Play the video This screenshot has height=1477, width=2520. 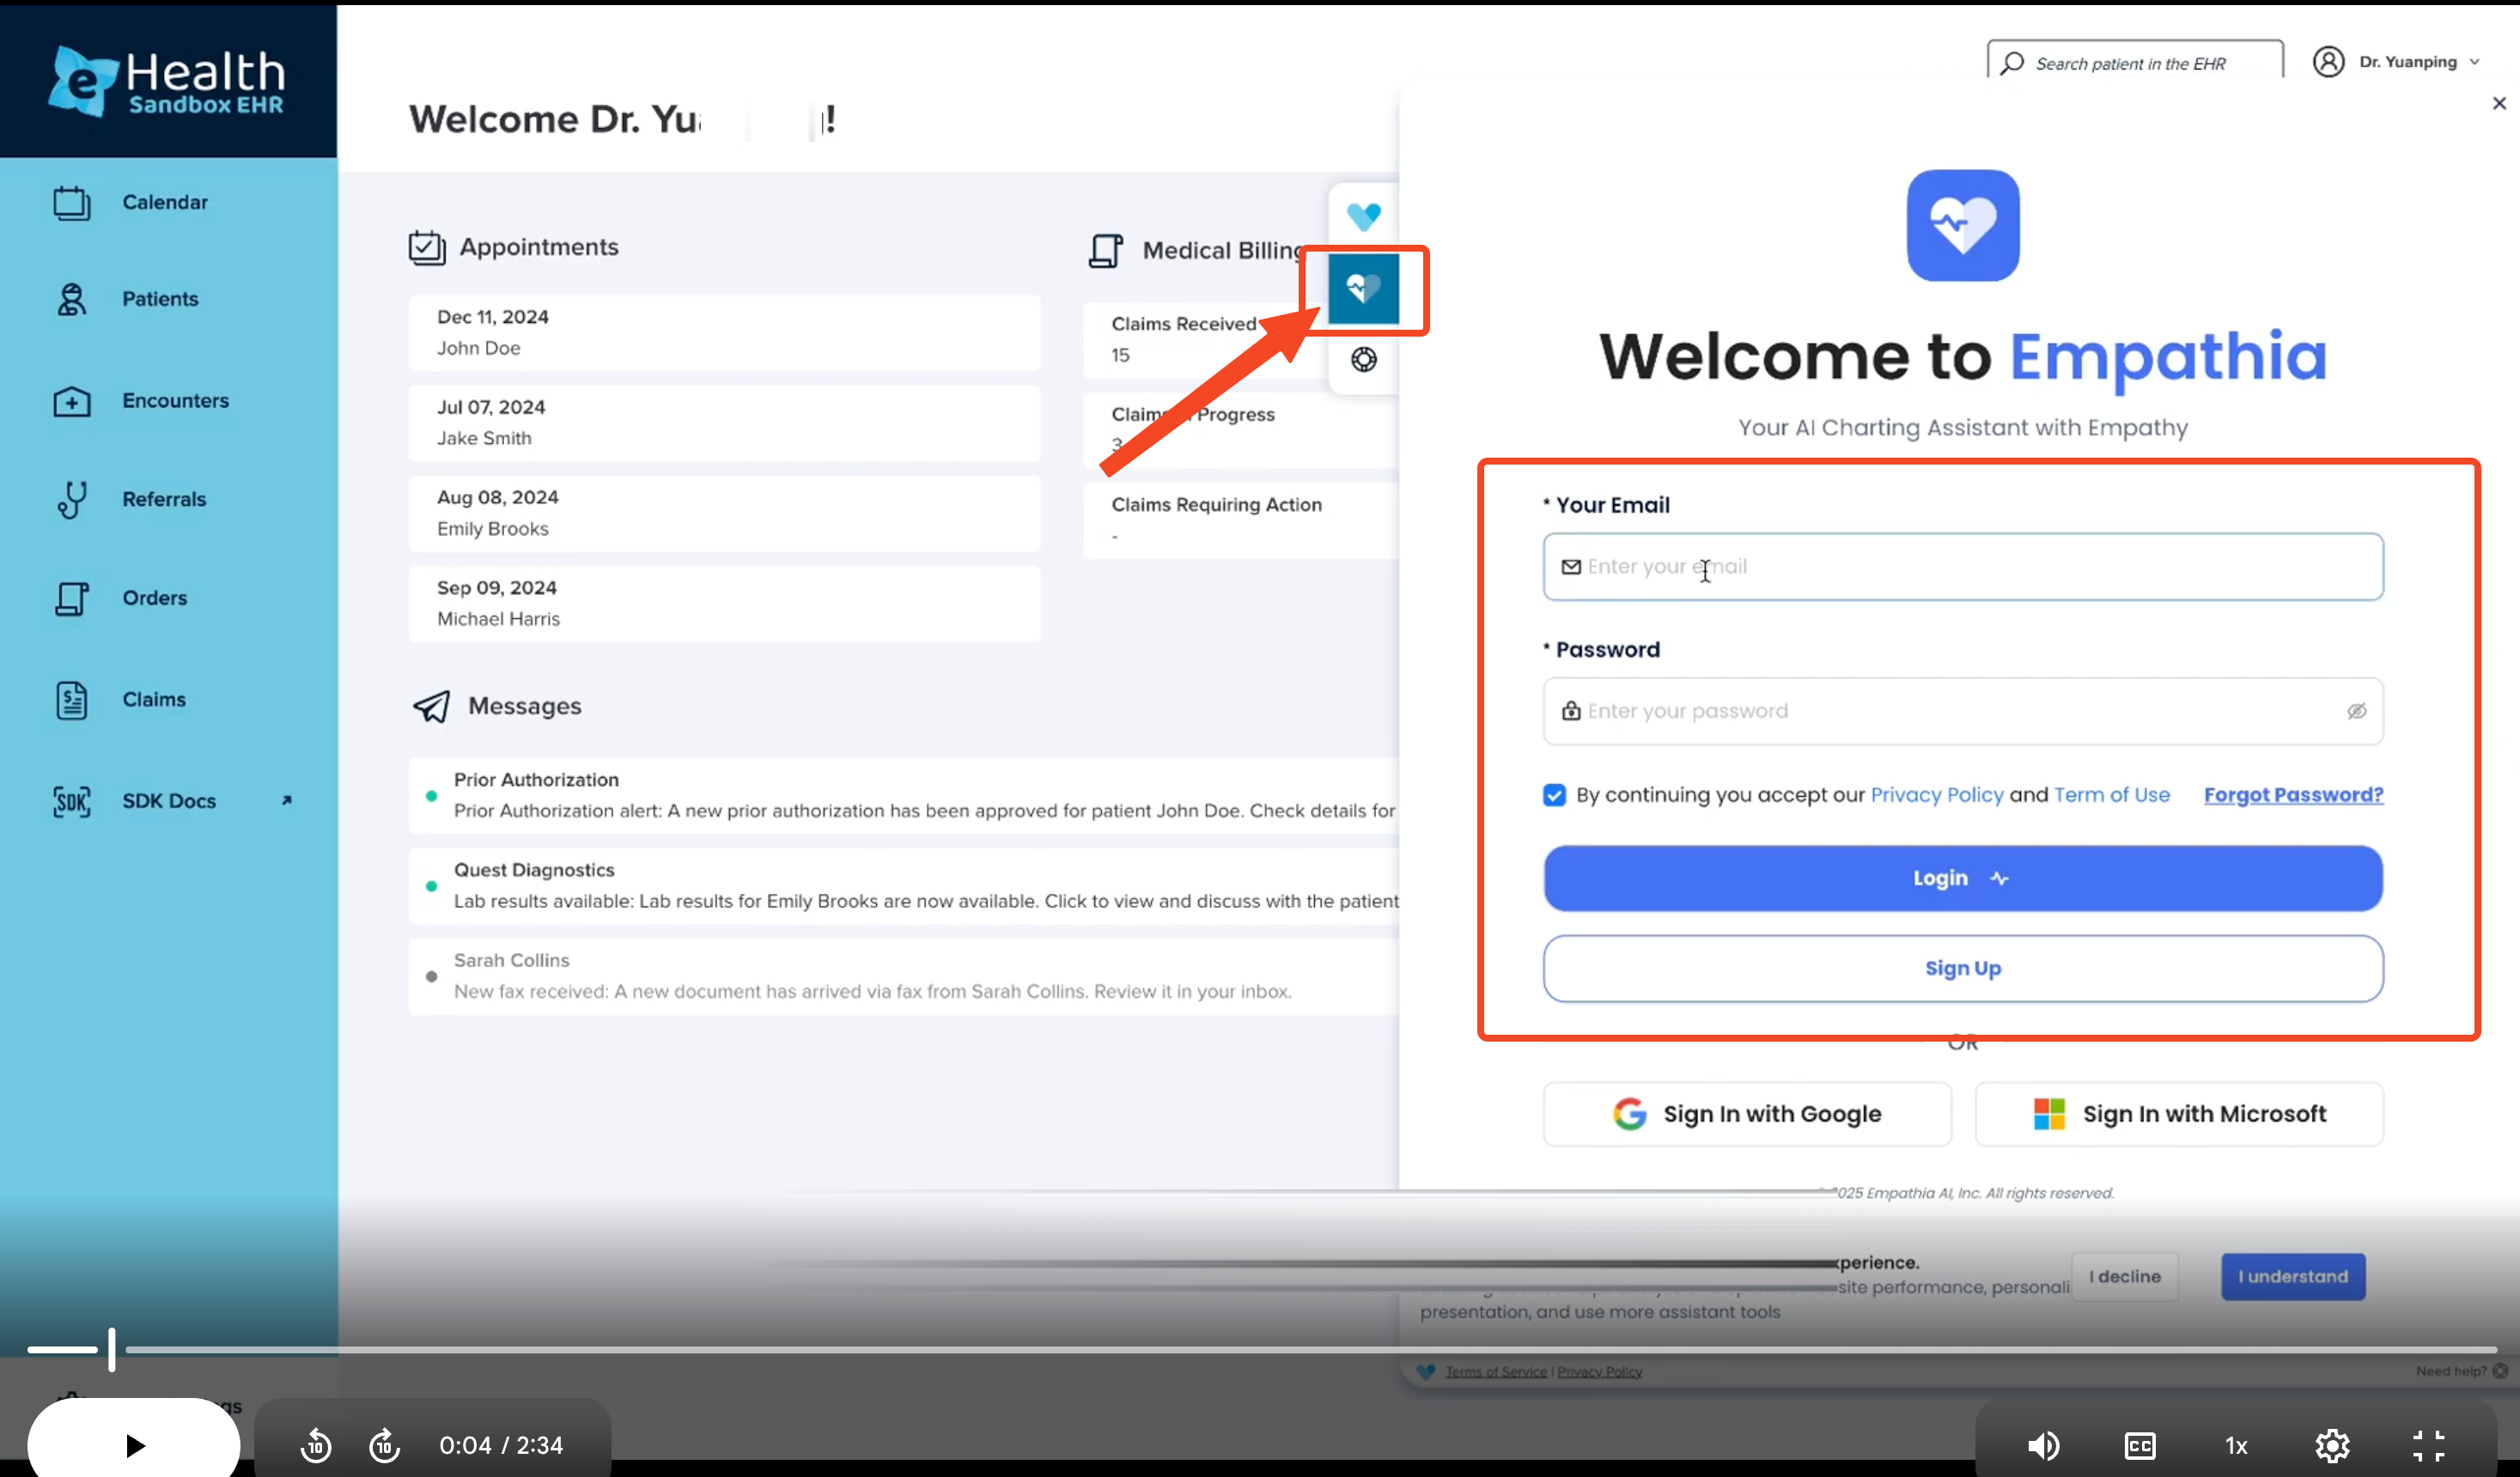[134, 1445]
